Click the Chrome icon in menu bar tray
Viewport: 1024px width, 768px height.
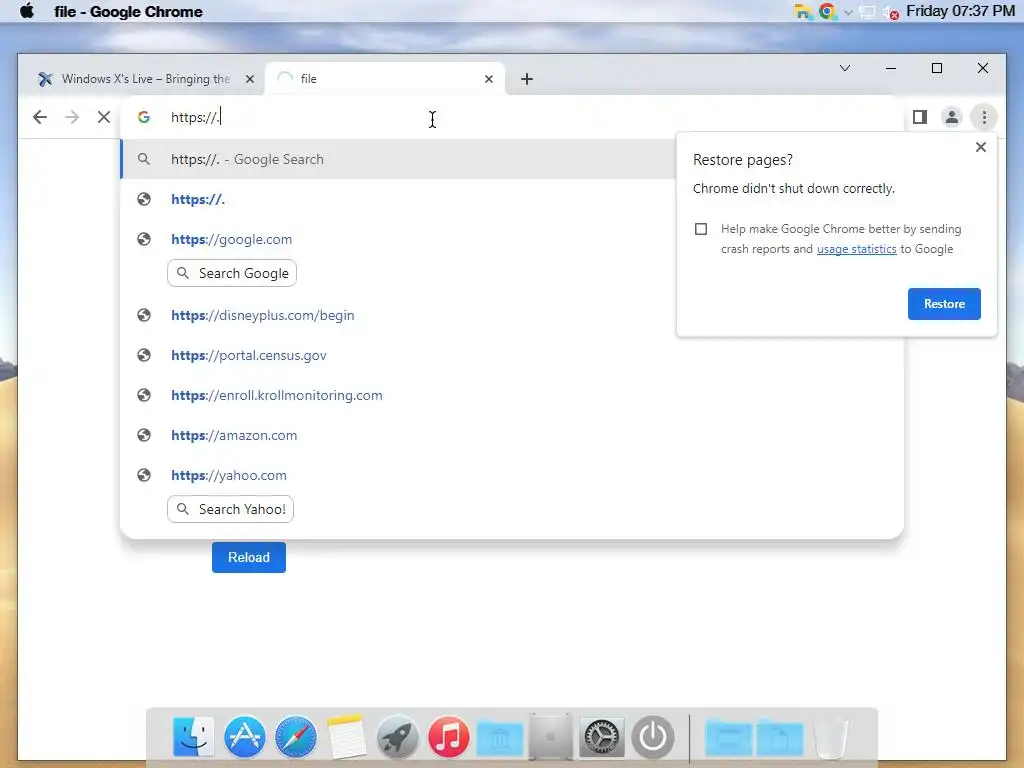pyautogui.click(x=827, y=11)
